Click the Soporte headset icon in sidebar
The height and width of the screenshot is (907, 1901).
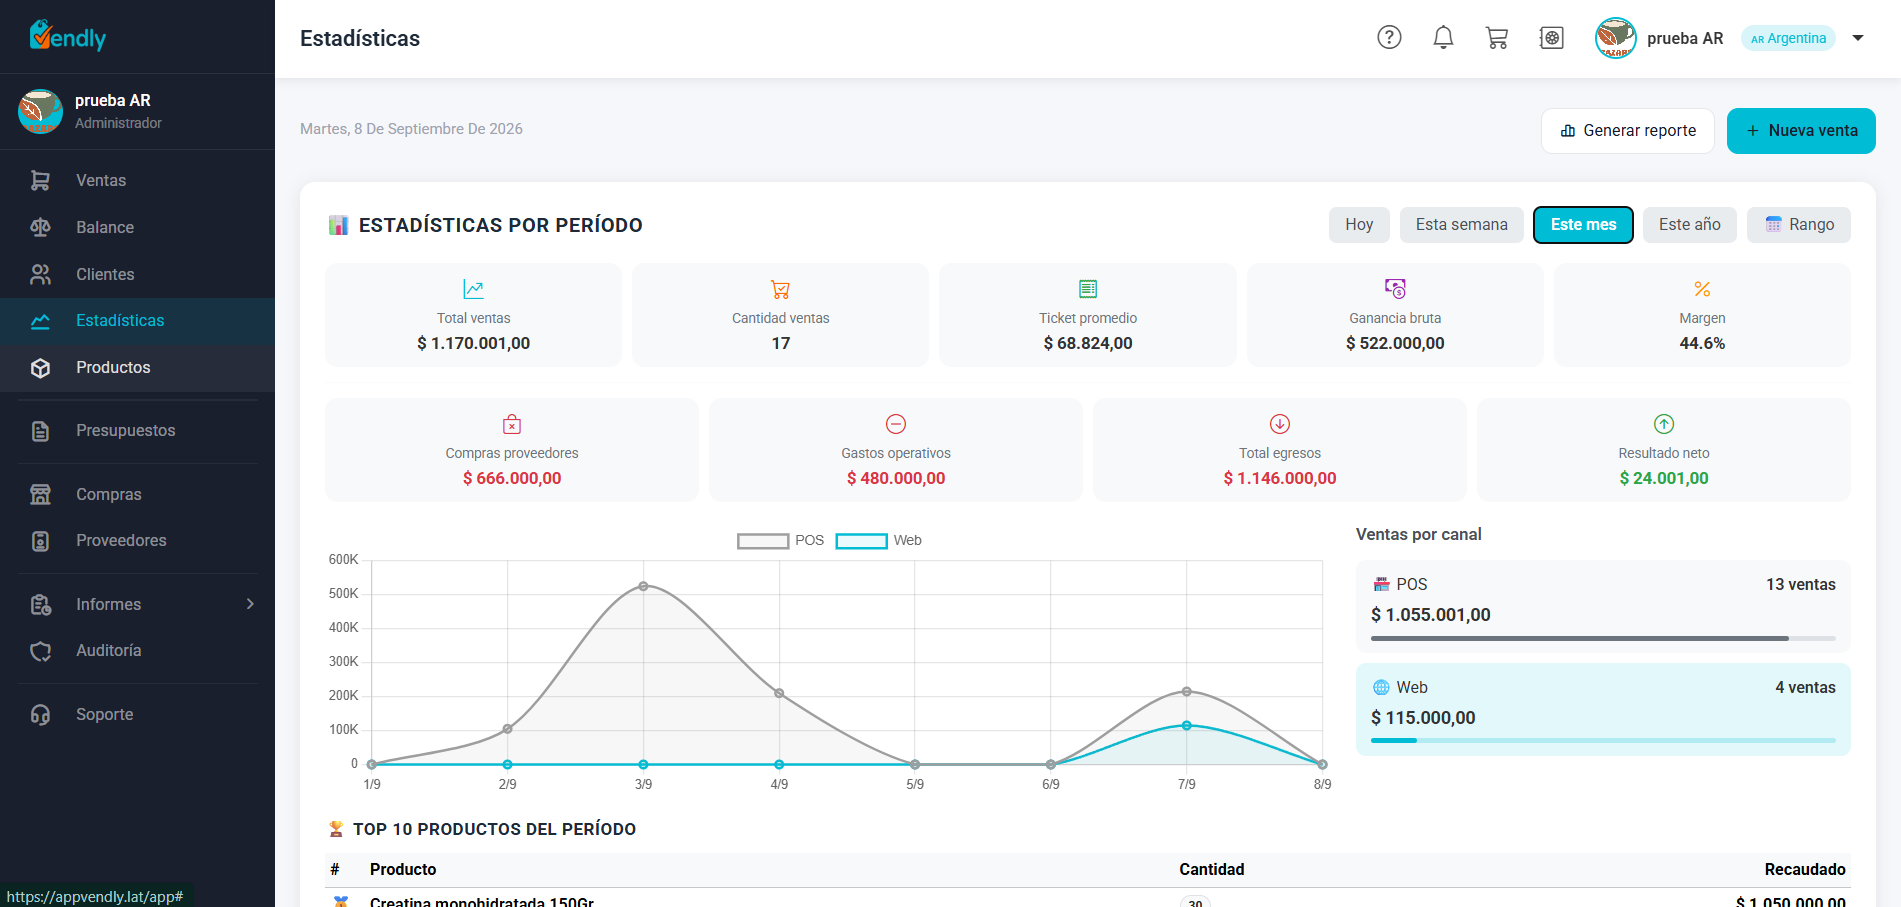[x=40, y=715]
